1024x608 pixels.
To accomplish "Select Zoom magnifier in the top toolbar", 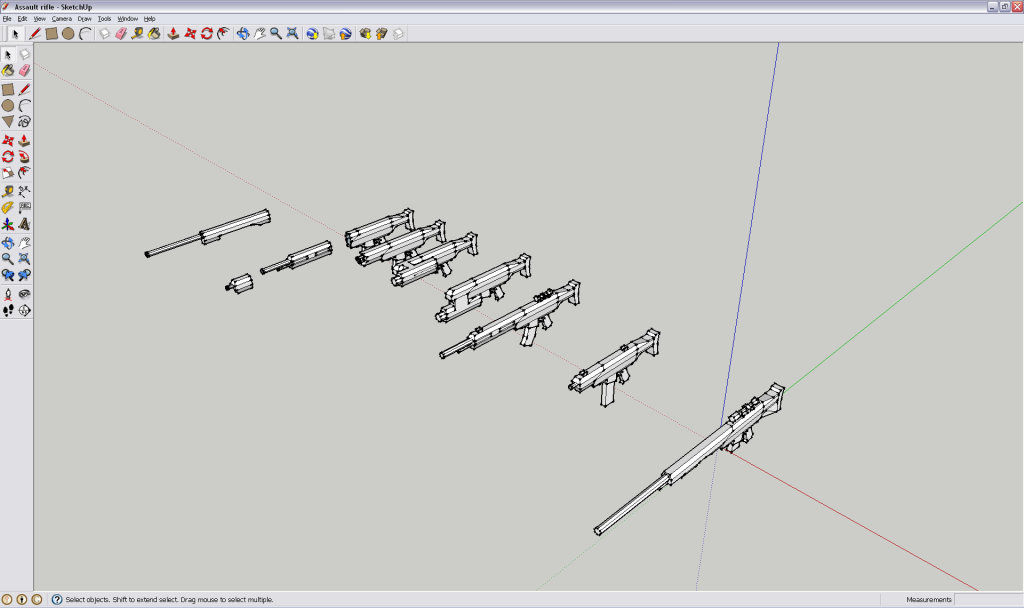I will [x=276, y=33].
